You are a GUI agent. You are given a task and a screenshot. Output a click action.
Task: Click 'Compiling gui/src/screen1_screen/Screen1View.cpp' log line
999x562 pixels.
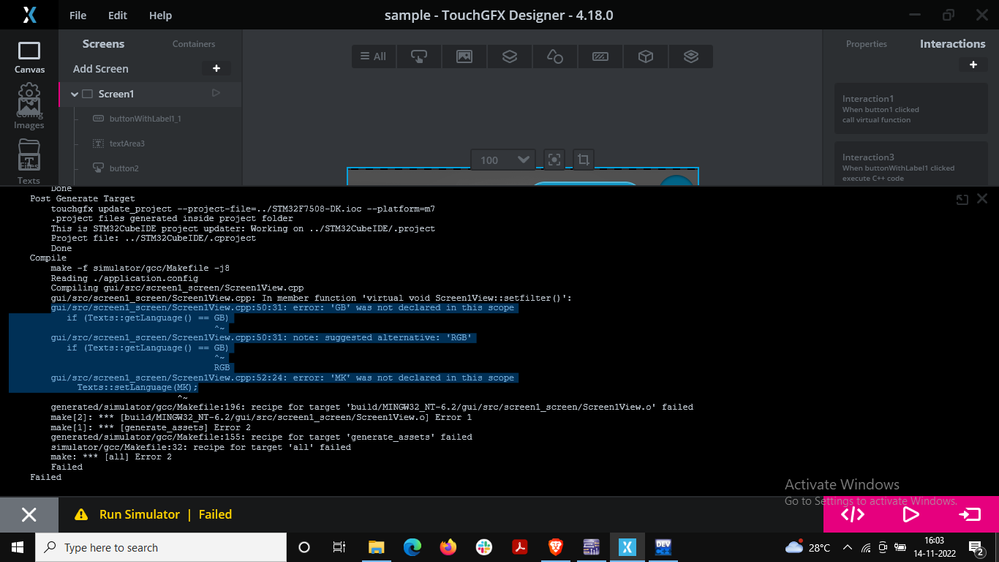pyautogui.click(x=177, y=288)
